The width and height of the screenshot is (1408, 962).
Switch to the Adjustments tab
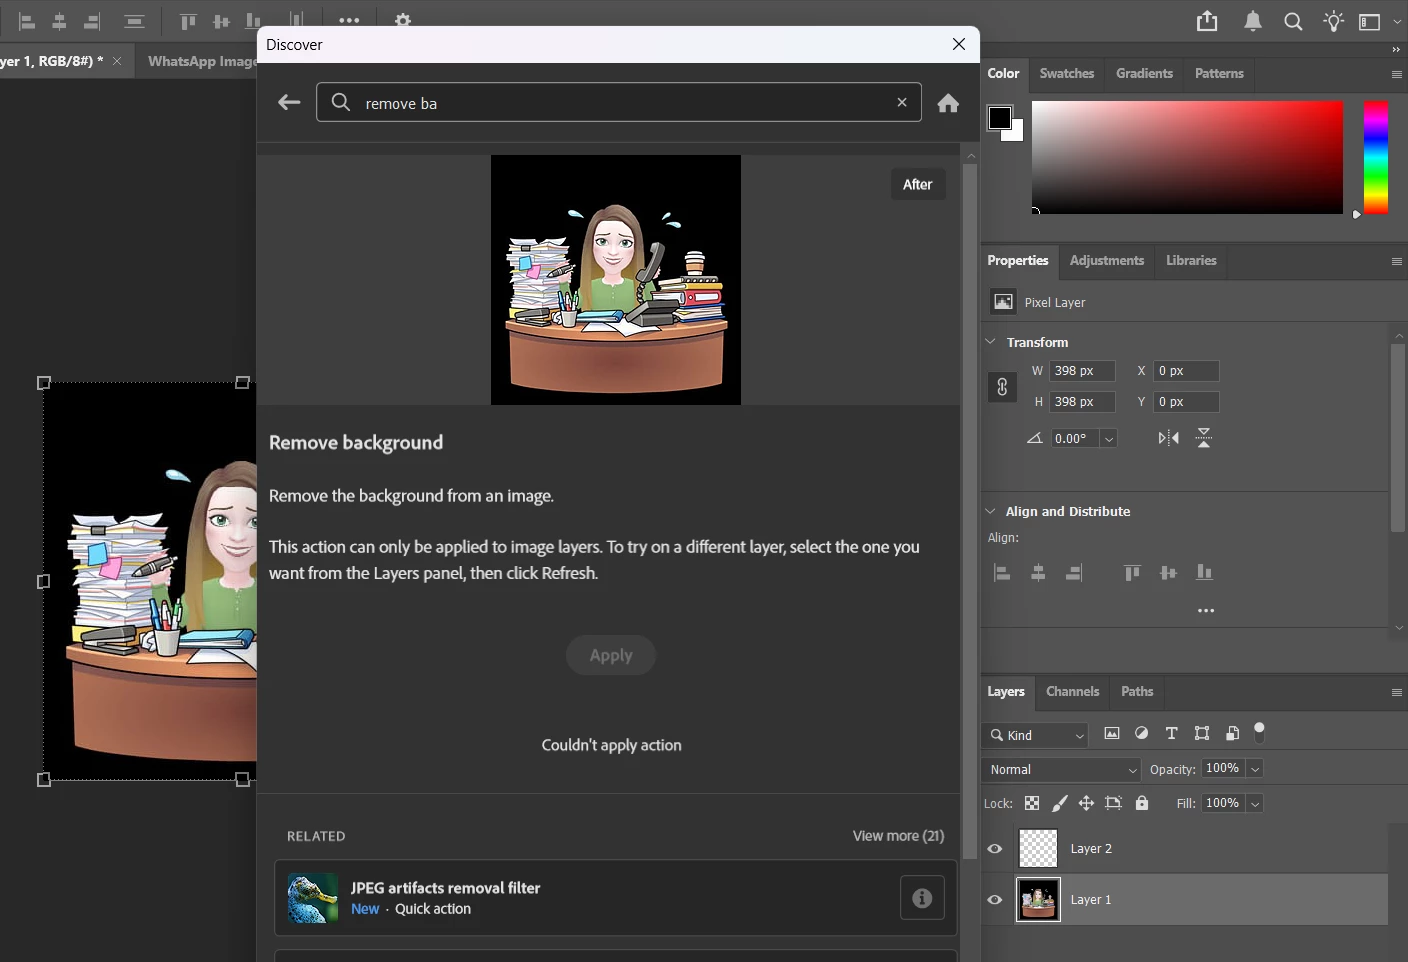(1107, 261)
